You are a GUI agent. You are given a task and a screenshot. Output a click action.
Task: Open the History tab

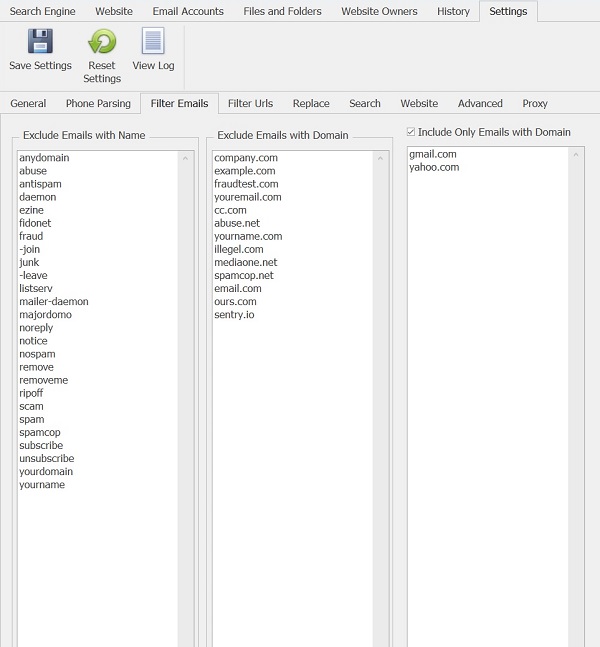[454, 11]
